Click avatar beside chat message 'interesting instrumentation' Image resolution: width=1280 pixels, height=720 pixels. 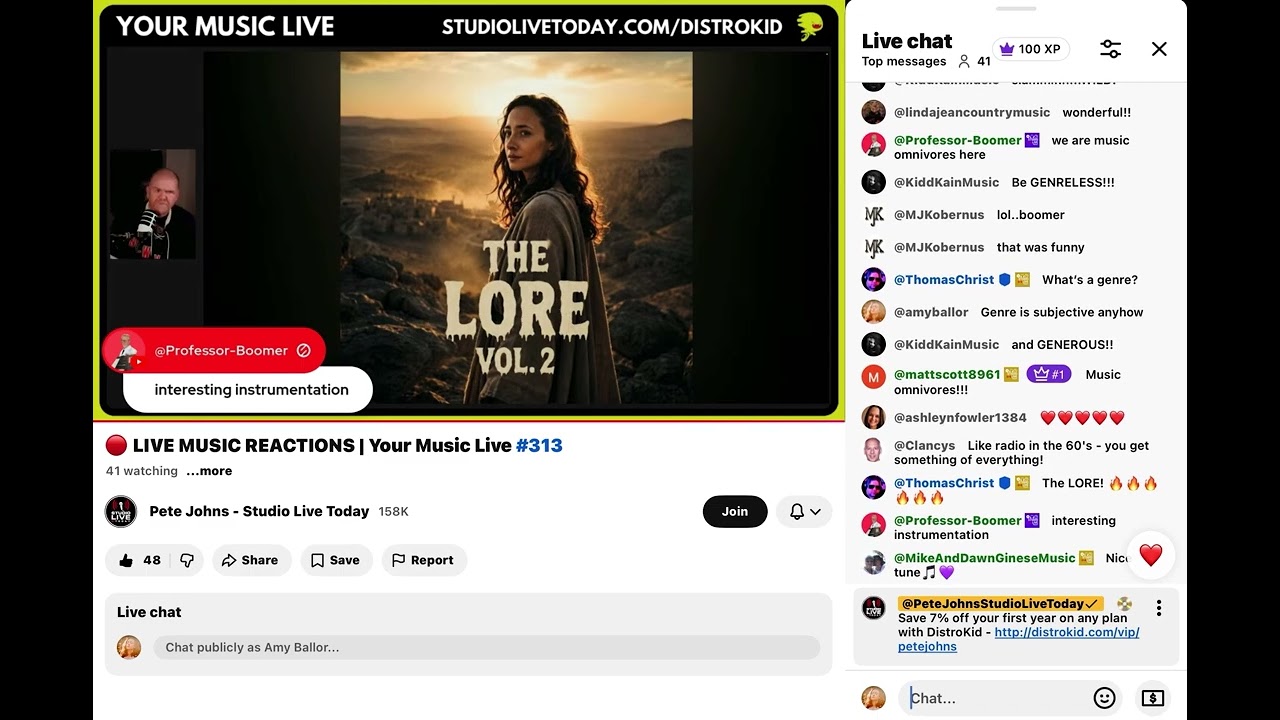[x=873, y=525]
